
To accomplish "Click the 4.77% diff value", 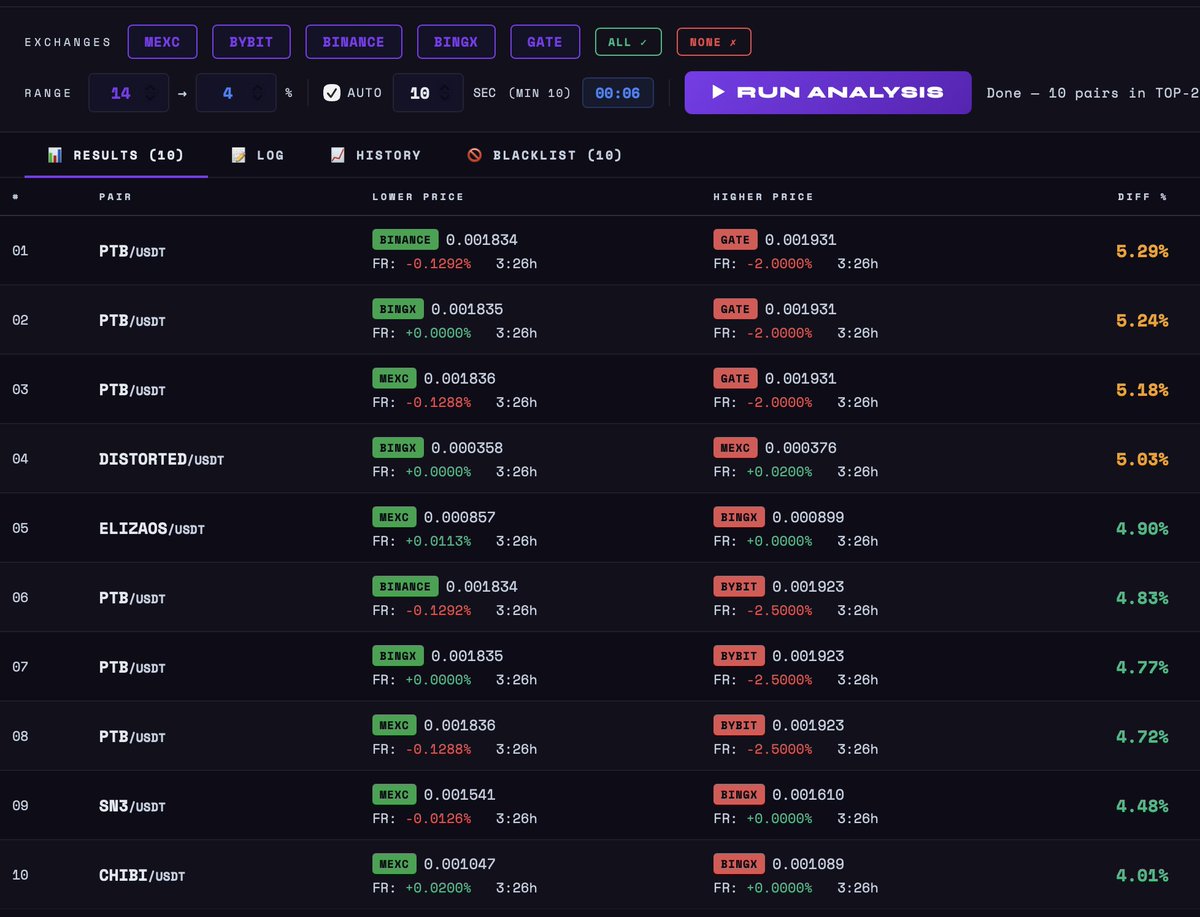I will click(x=1142, y=667).
